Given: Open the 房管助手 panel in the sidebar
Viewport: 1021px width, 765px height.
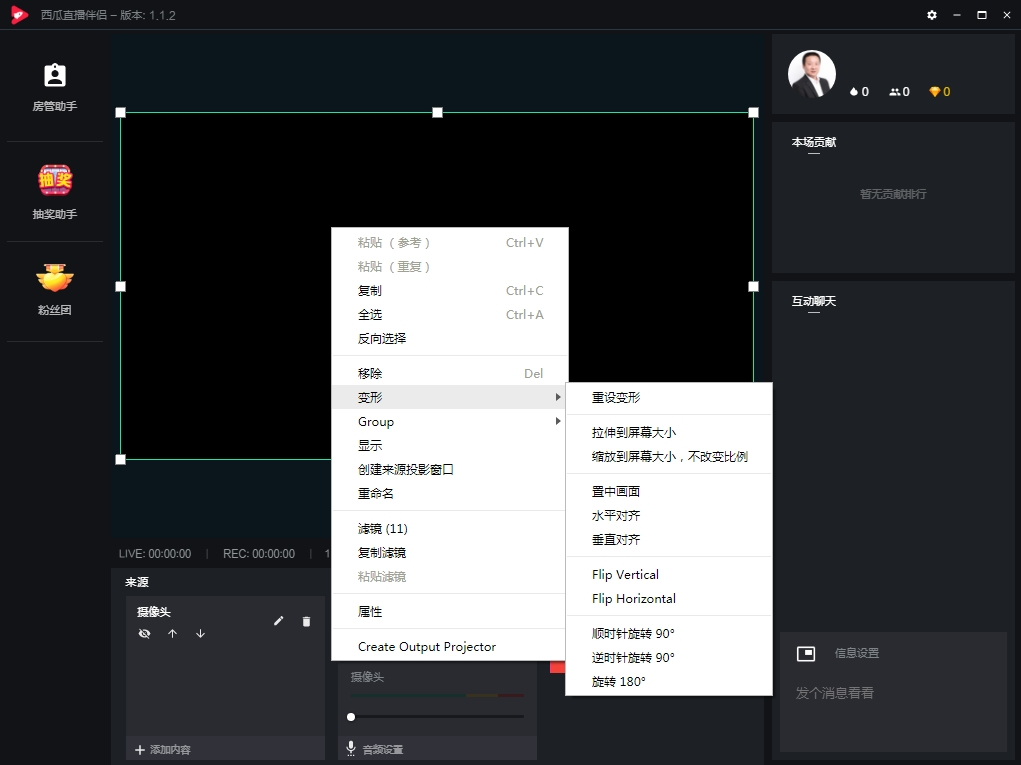Looking at the screenshot, I should pyautogui.click(x=54, y=85).
